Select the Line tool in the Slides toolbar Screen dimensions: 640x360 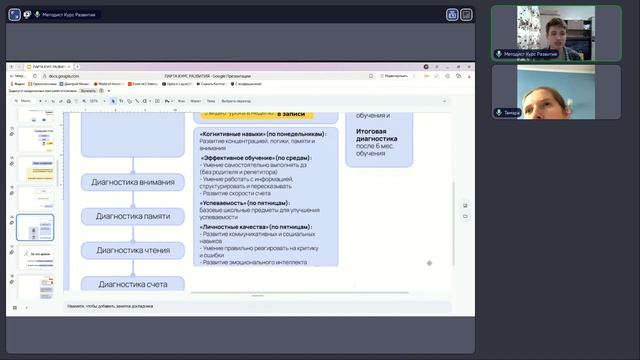tap(137, 101)
